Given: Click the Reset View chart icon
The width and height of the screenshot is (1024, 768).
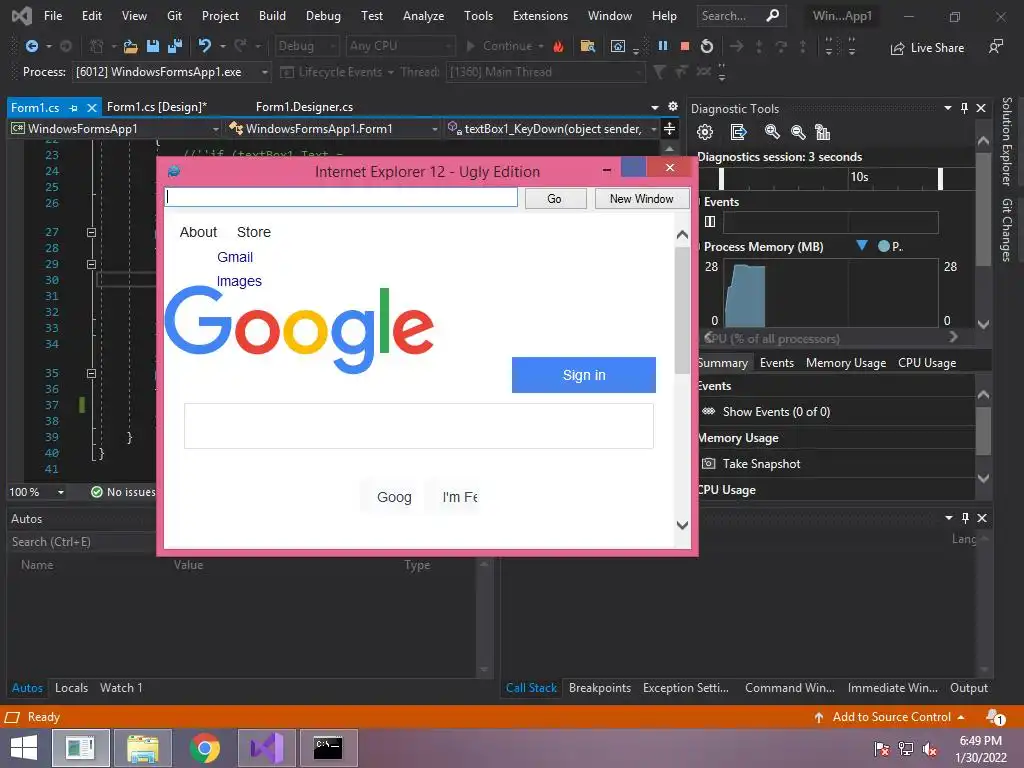Looking at the screenshot, I should pyautogui.click(x=823, y=133).
